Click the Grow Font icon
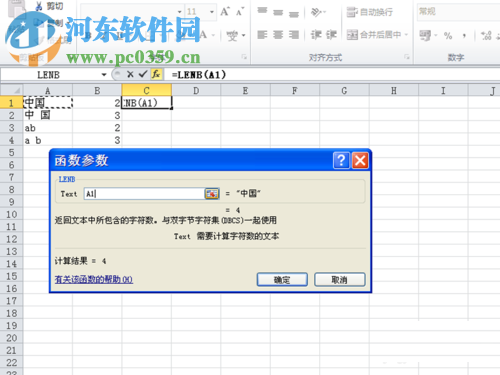This screenshot has width=500, height=375. [x=225, y=12]
